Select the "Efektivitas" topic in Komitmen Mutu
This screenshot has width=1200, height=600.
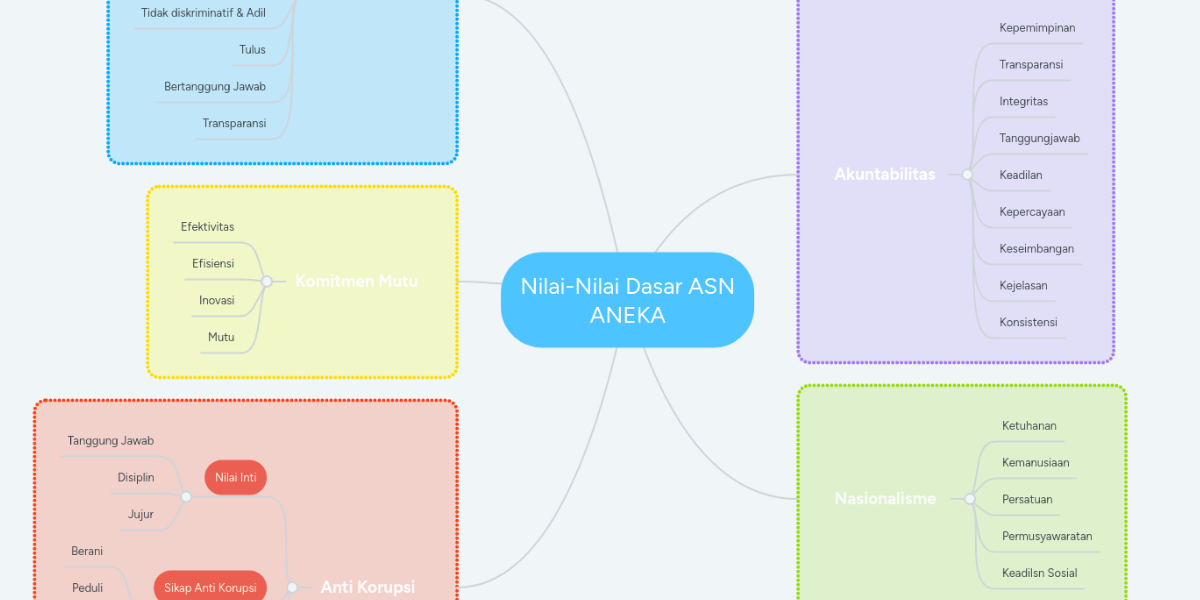tap(206, 227)
